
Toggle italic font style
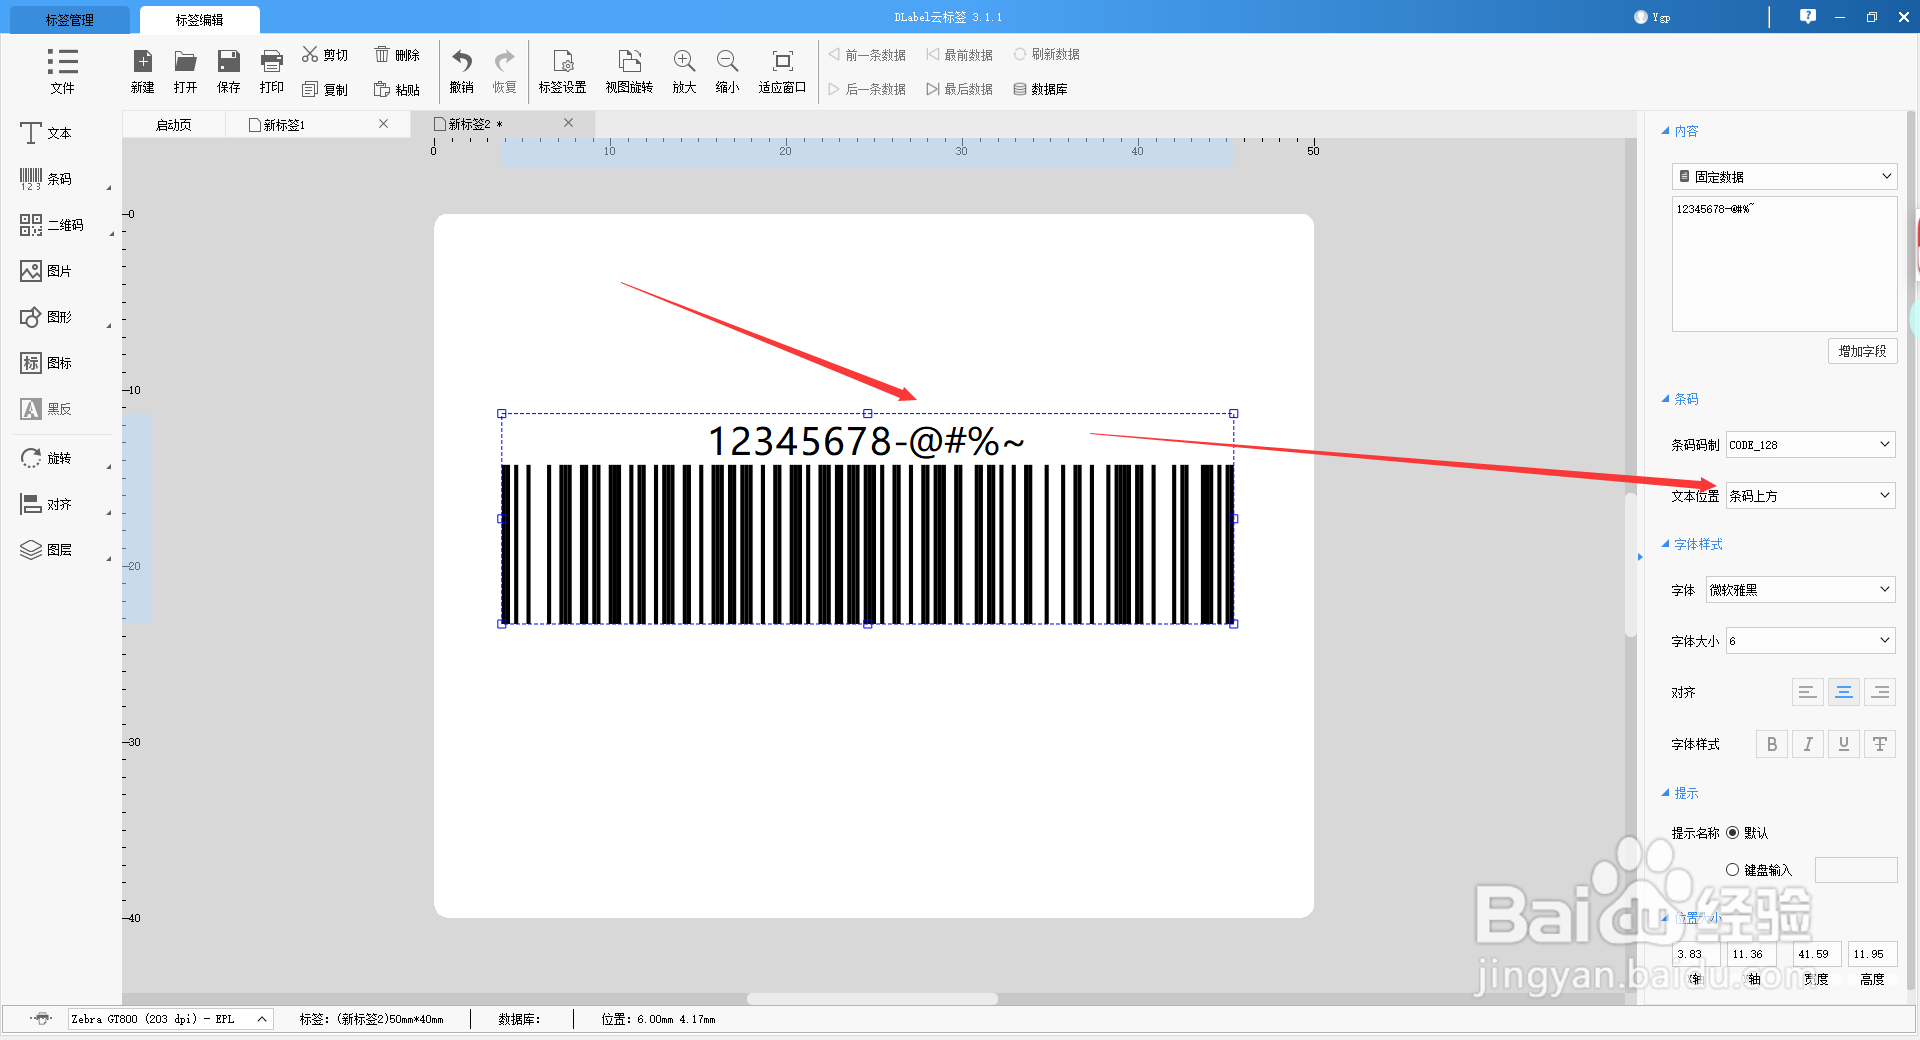1808,744
